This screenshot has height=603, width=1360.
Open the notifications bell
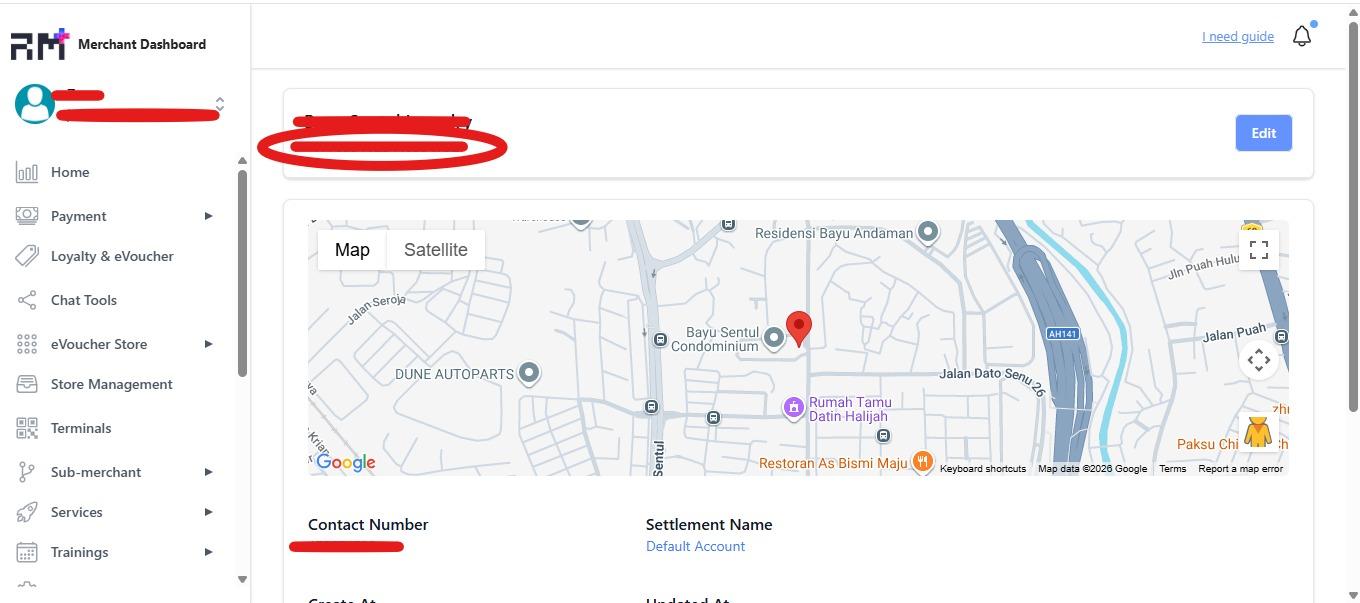pyautogui.click(x=1302, y=37)
